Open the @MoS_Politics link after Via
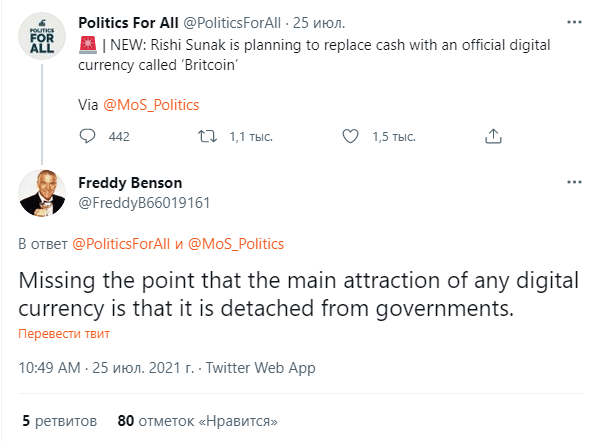The image size is (600, 441). [151, 105]
